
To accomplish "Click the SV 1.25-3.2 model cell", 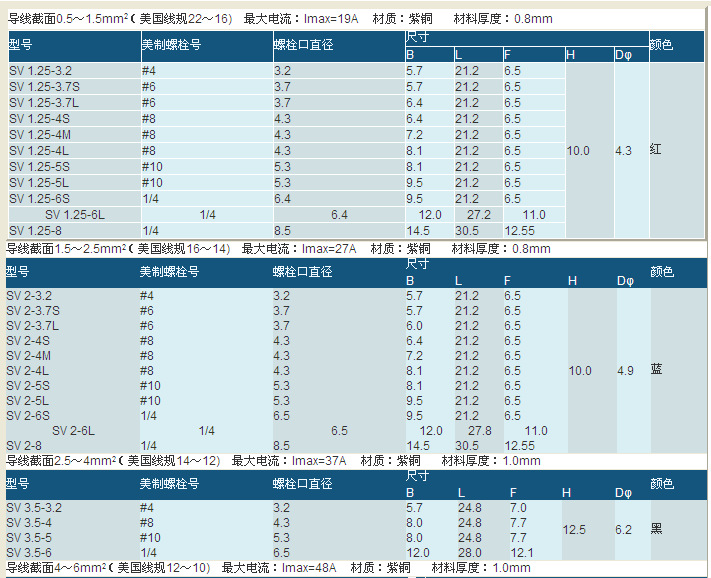I will pyautogui.click(x=41, y=71).
